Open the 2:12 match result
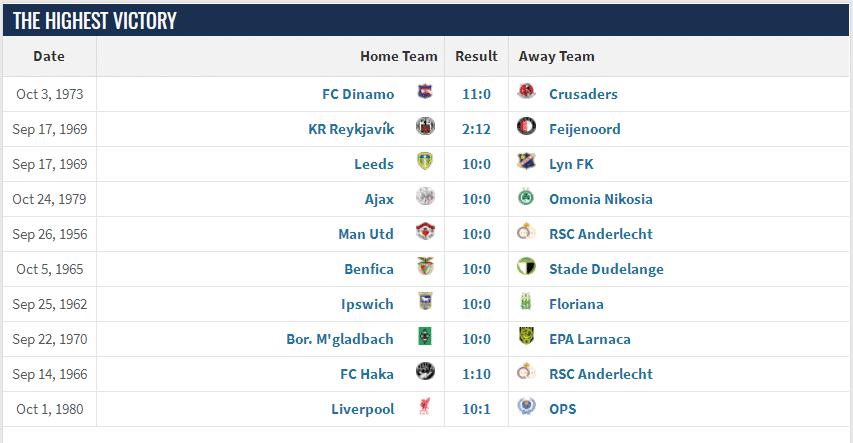The height and width of the screenshot is (443, 853). point(476,129)
